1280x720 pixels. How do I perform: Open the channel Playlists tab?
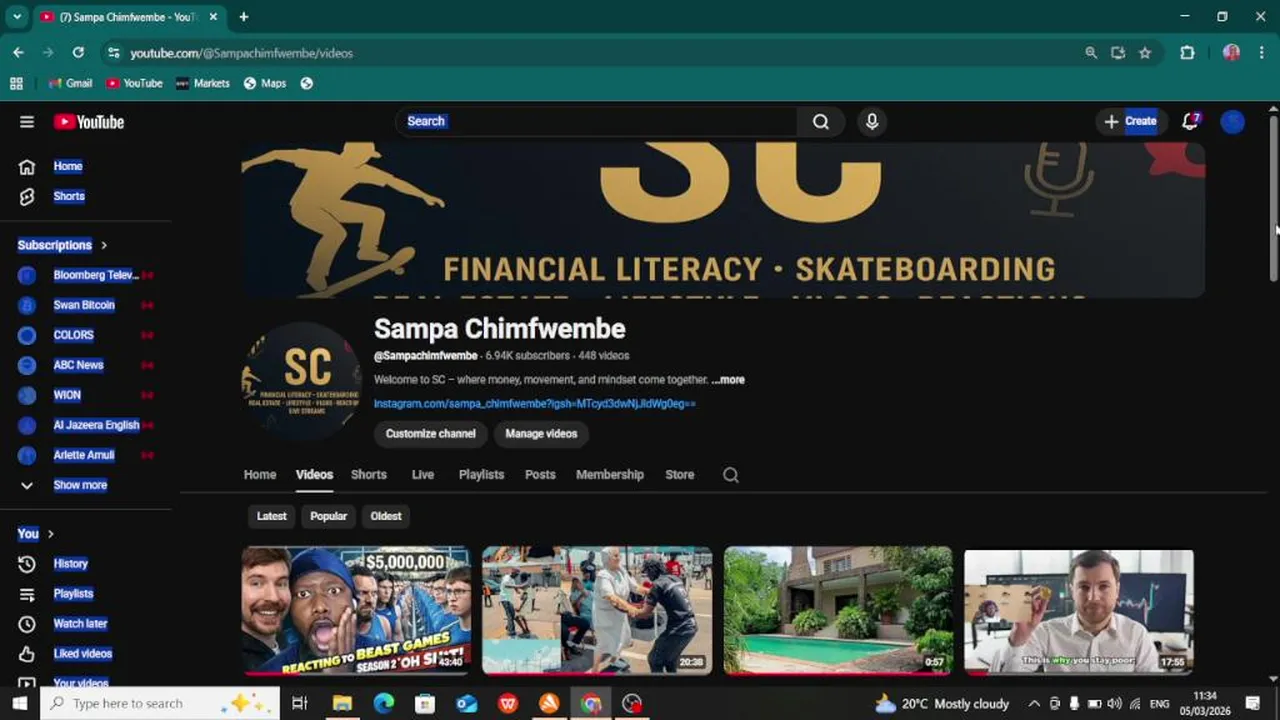pyautogui.click(x=481, y=475)
